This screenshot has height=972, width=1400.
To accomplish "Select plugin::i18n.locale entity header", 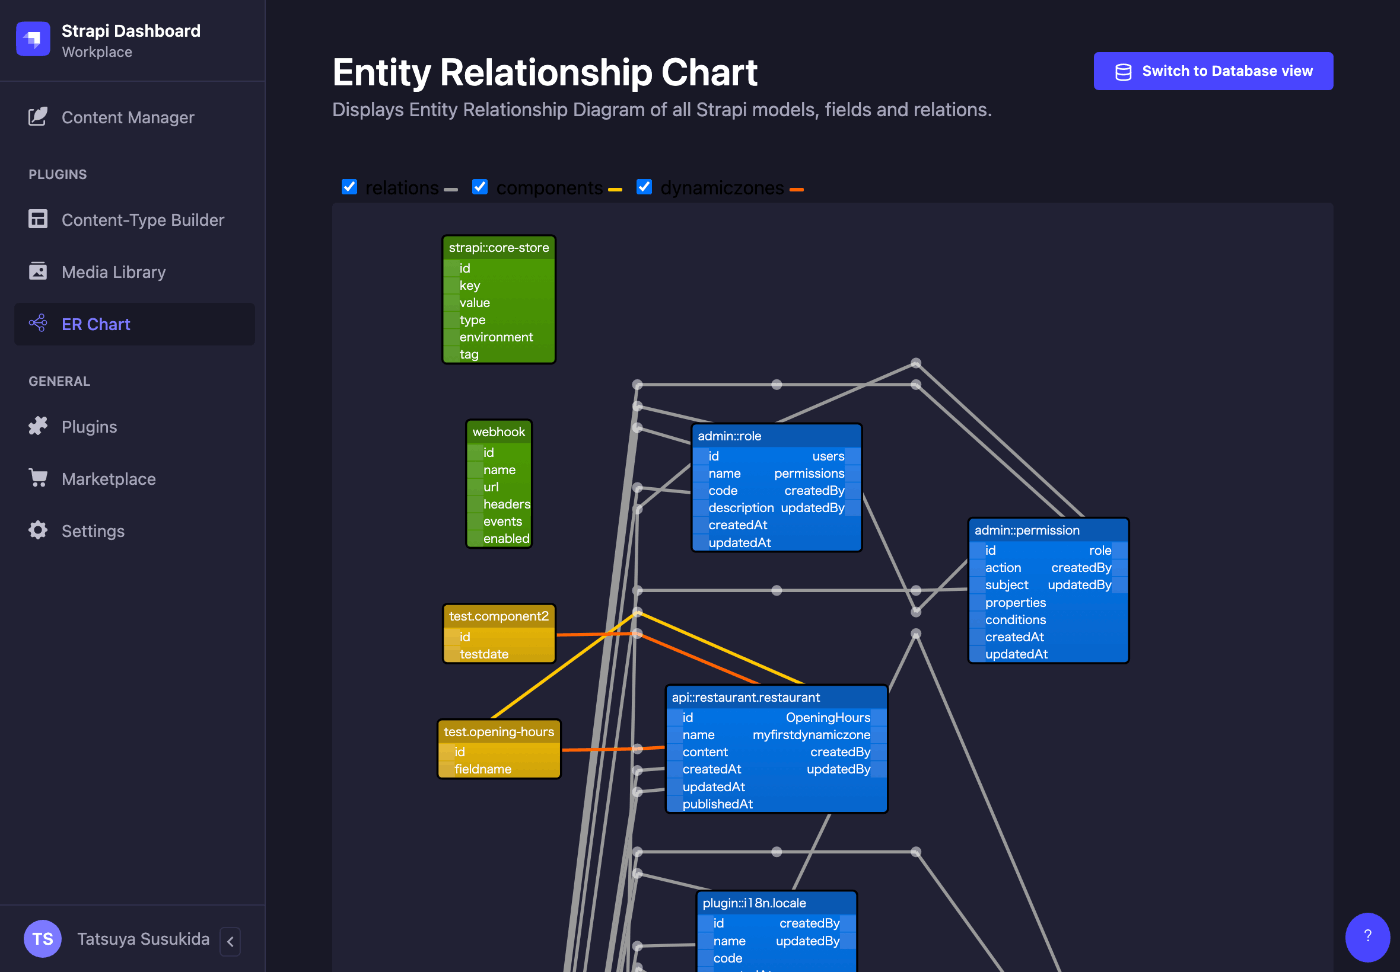I will coord(777,903).
